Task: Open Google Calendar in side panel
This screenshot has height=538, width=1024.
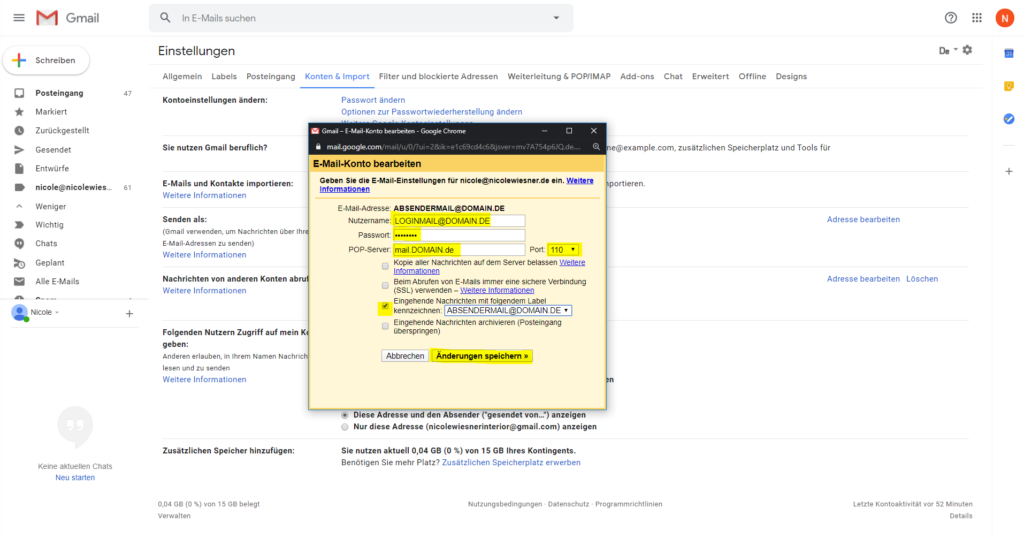Action: (1009, 51)
